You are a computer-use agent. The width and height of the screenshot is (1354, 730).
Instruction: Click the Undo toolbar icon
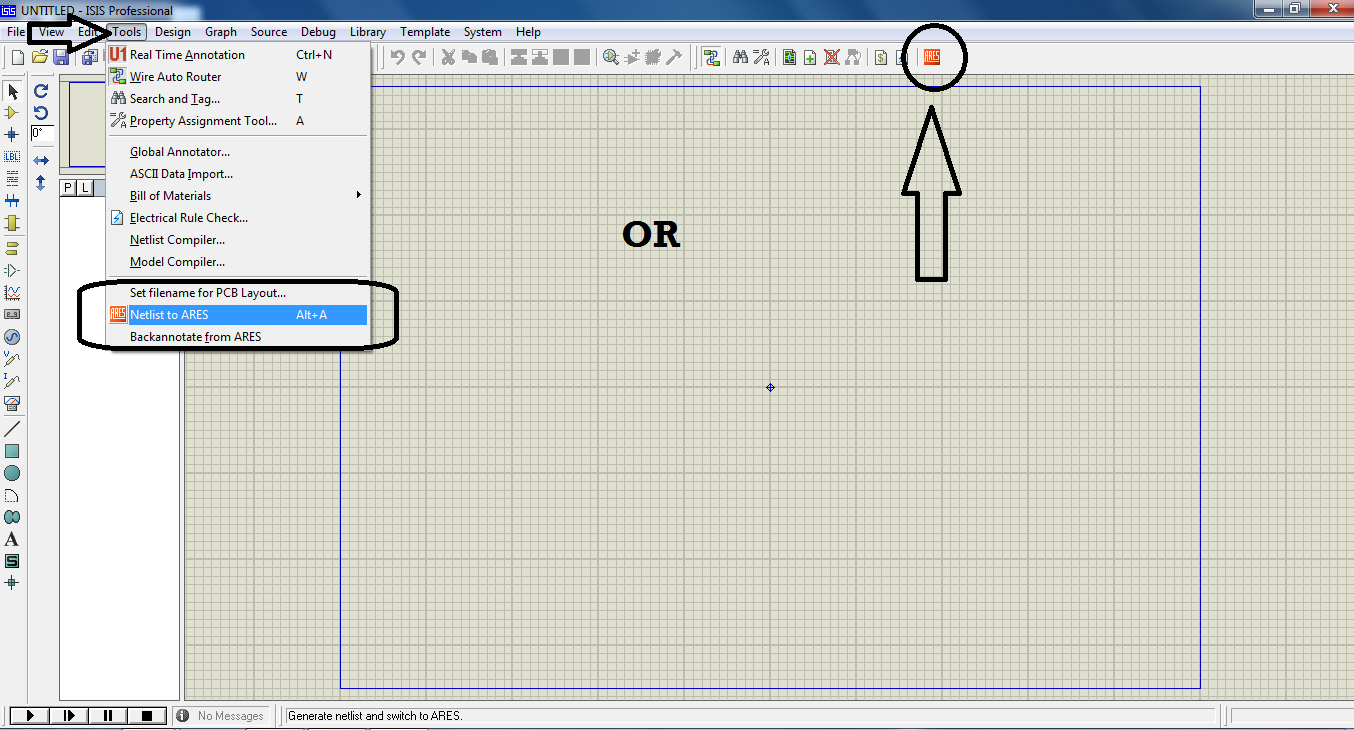click(x=398, y=57)
